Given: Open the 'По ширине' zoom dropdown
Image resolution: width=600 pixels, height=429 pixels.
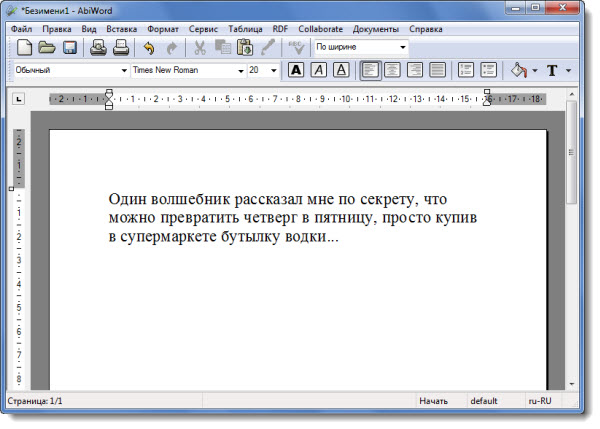Looking at the screenshot, I should [402, 47].
